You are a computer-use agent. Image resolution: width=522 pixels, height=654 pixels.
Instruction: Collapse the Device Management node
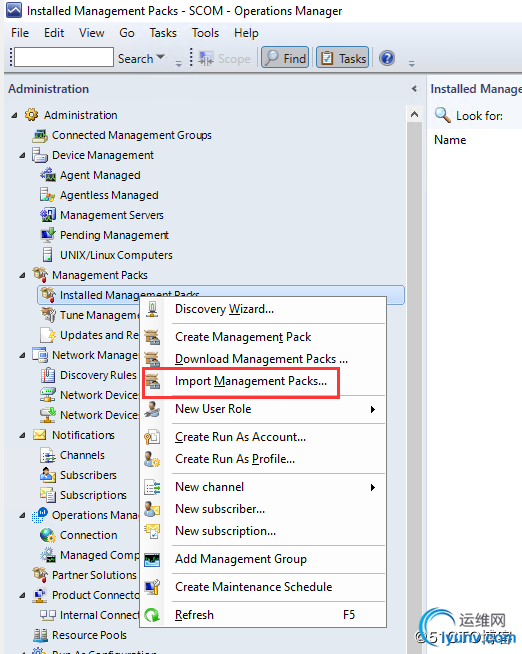23,155
